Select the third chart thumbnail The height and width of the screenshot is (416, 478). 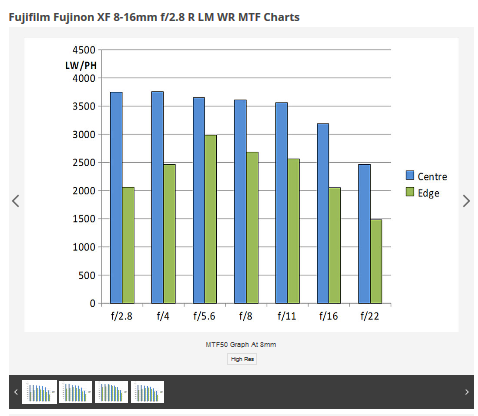111,392
